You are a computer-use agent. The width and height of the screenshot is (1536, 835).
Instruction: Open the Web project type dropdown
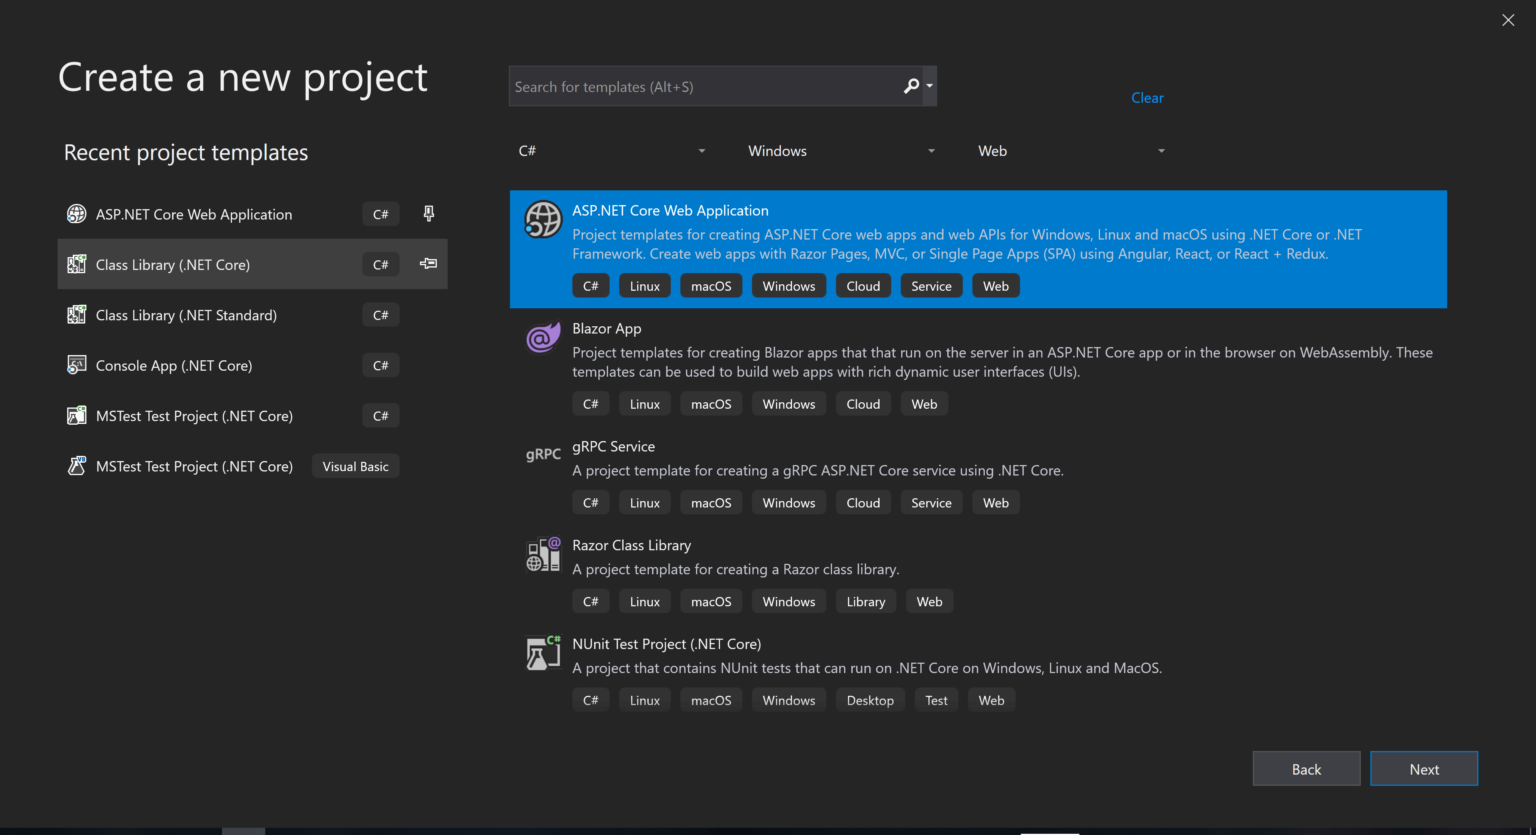[1071, 150]
